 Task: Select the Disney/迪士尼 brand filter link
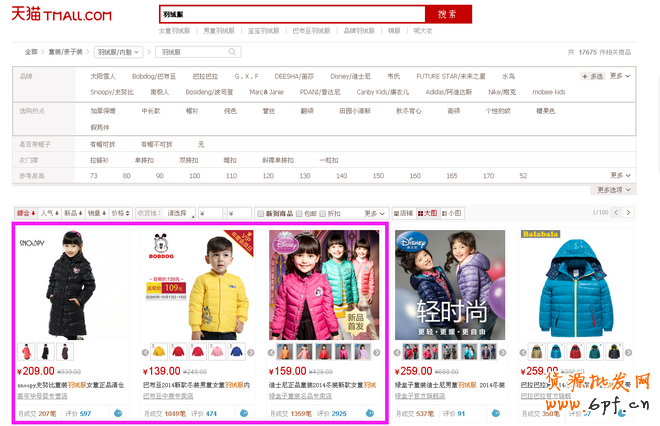[x=350, y=76]
